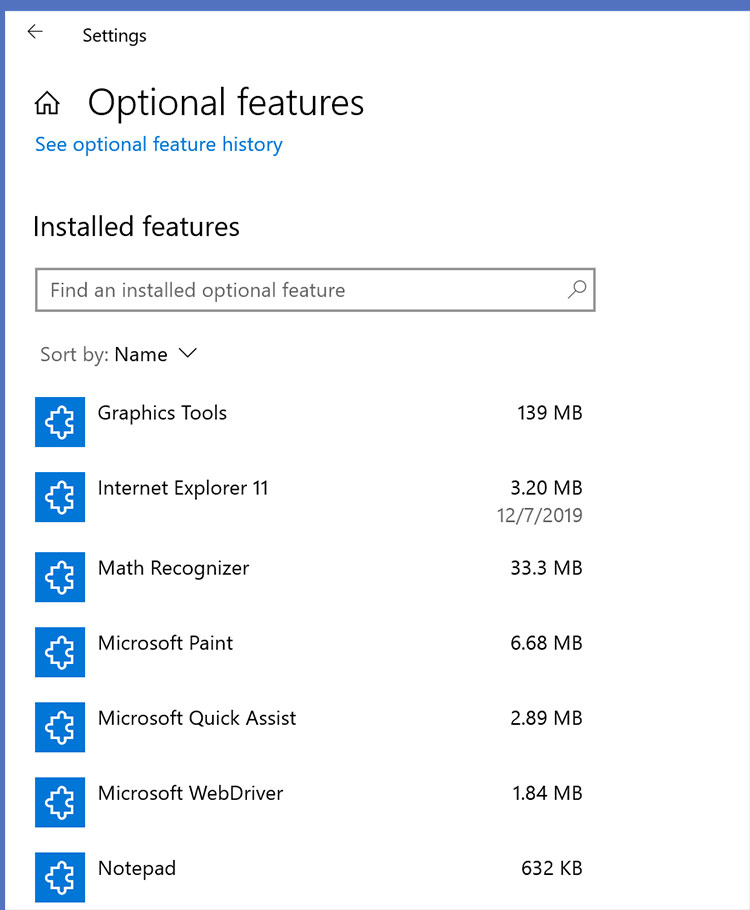Screen dimensions: 750x910
Task: Click the Graphics Tools feature name
Action: click(x=162, y=414)
